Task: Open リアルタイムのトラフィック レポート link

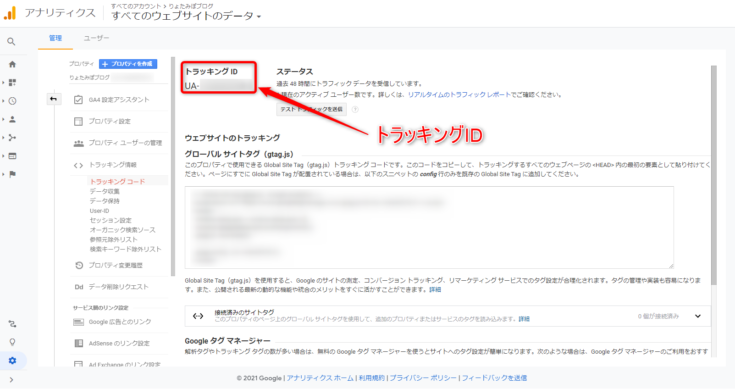Action: [459, 95]
